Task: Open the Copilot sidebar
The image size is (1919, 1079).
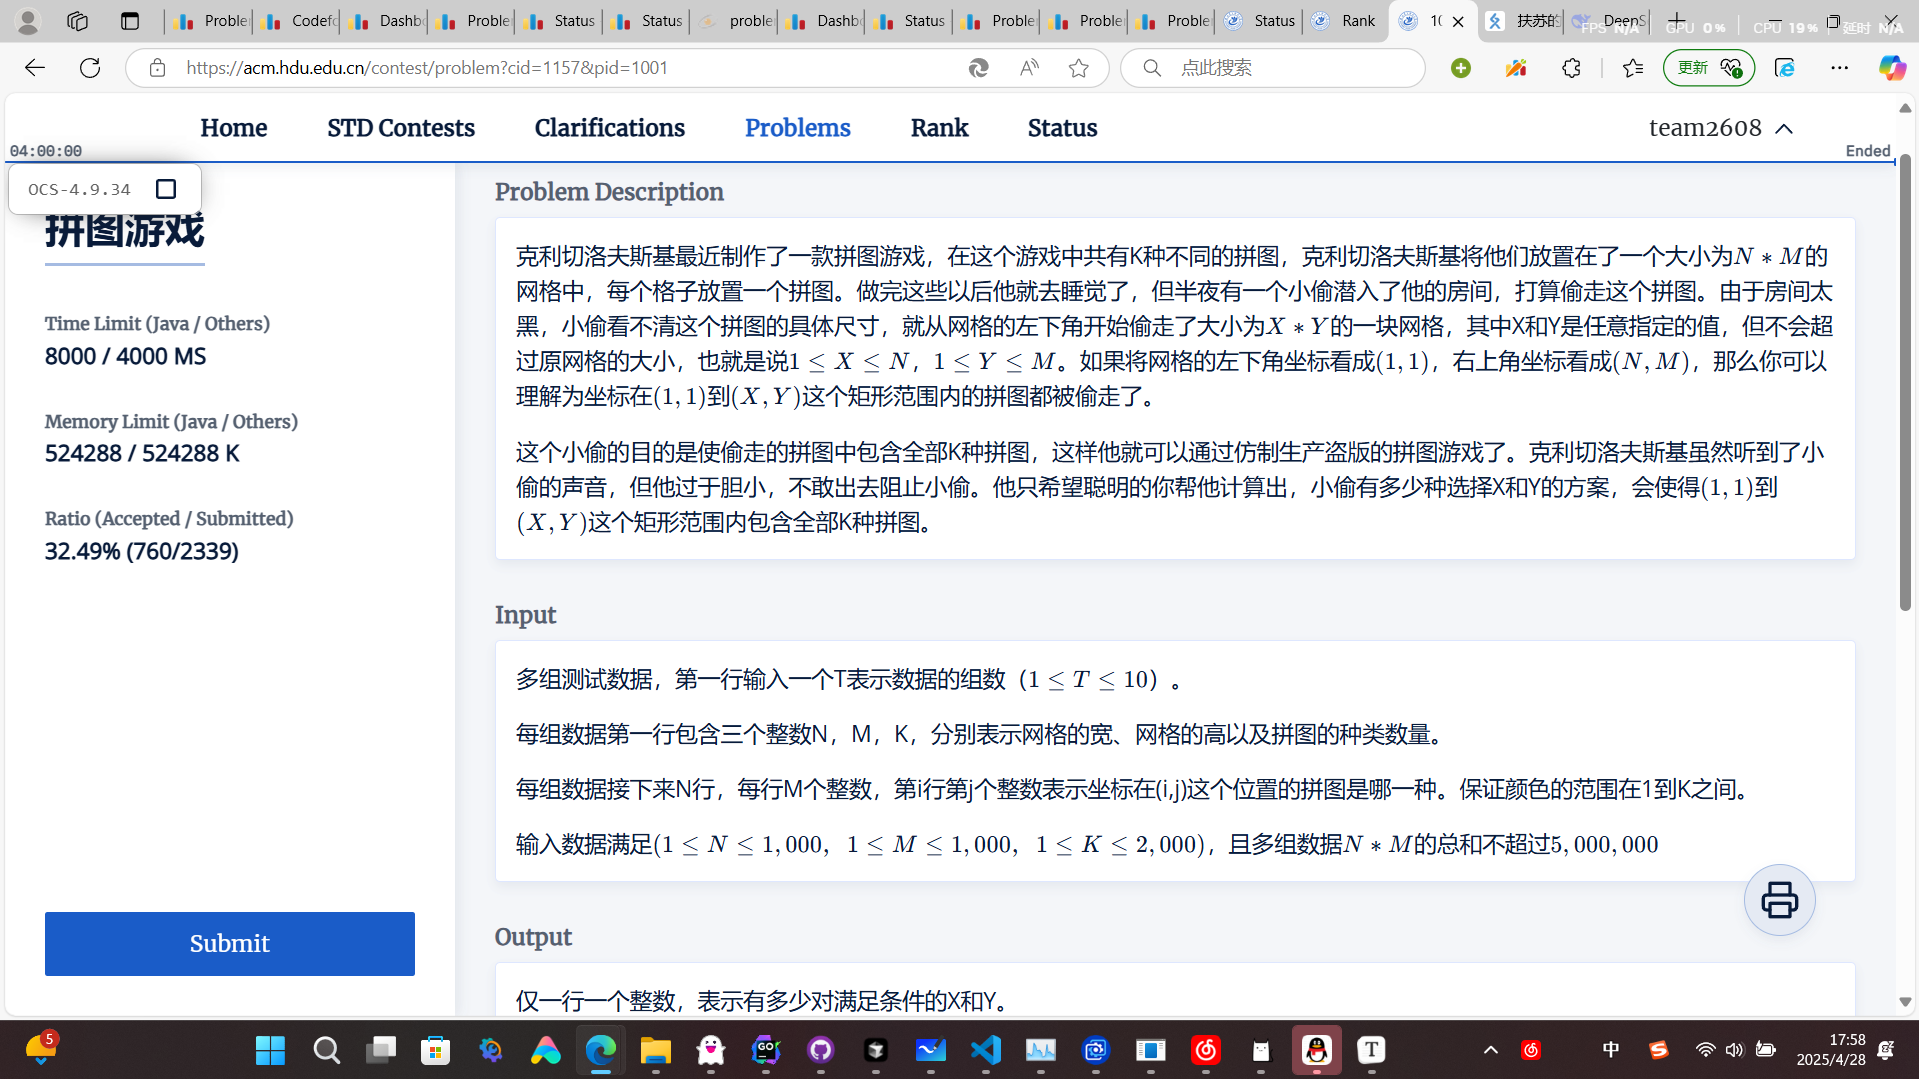Action: pyautogui.click(x=1891, y=68)
